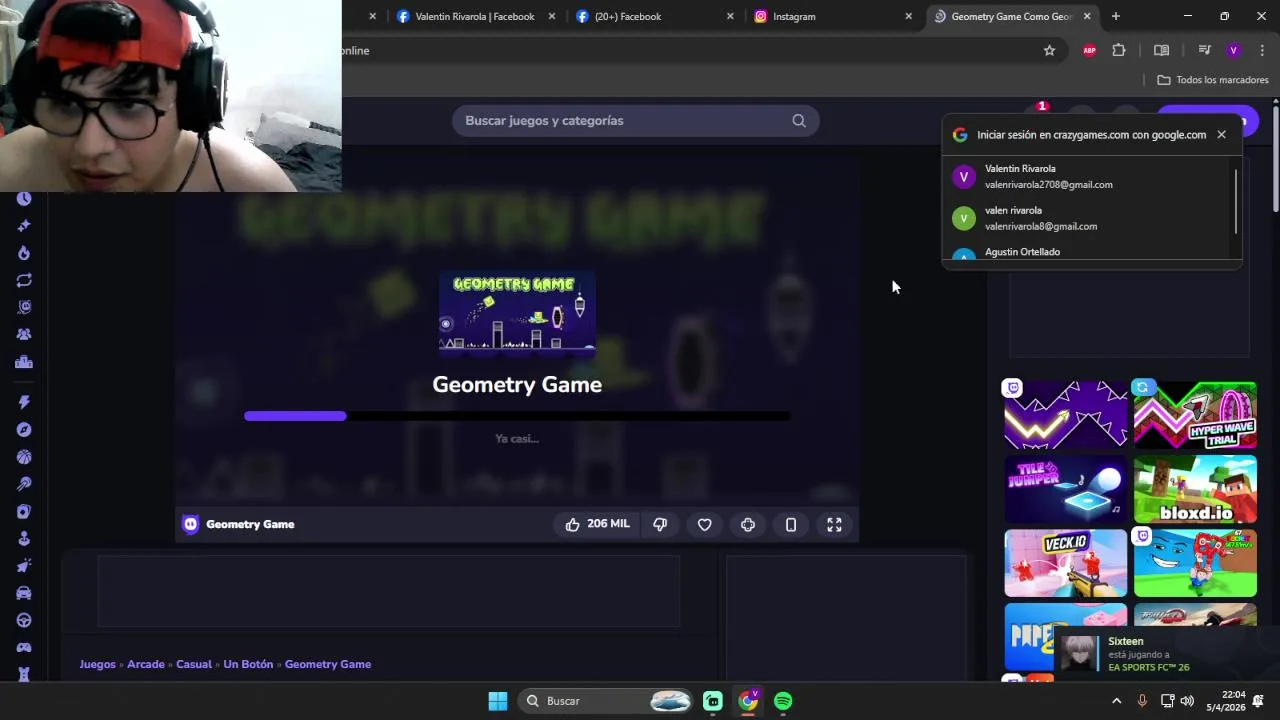This screenshot has height=720, width=1280.
Task: Open Chrome from the taskbar
Action: point(748,701)
